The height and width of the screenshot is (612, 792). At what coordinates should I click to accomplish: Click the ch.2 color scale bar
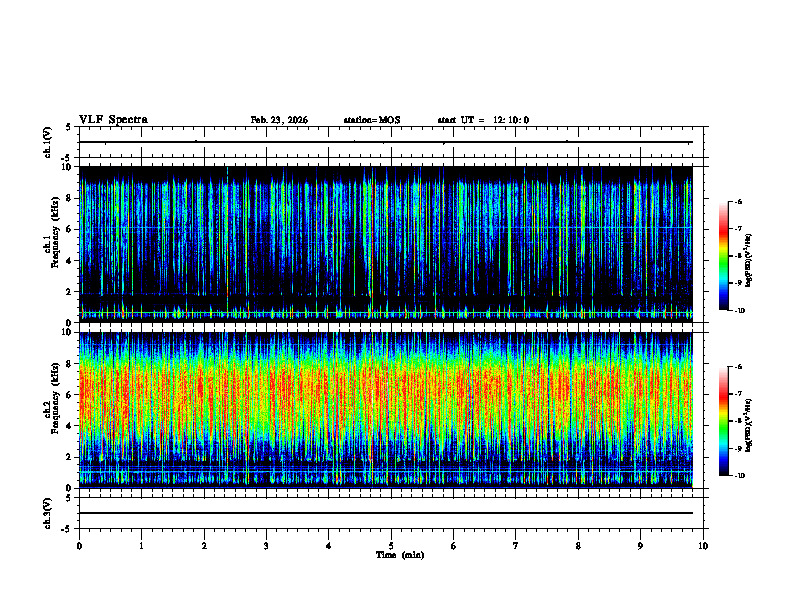pyautogui.click(x=723, y=421)
